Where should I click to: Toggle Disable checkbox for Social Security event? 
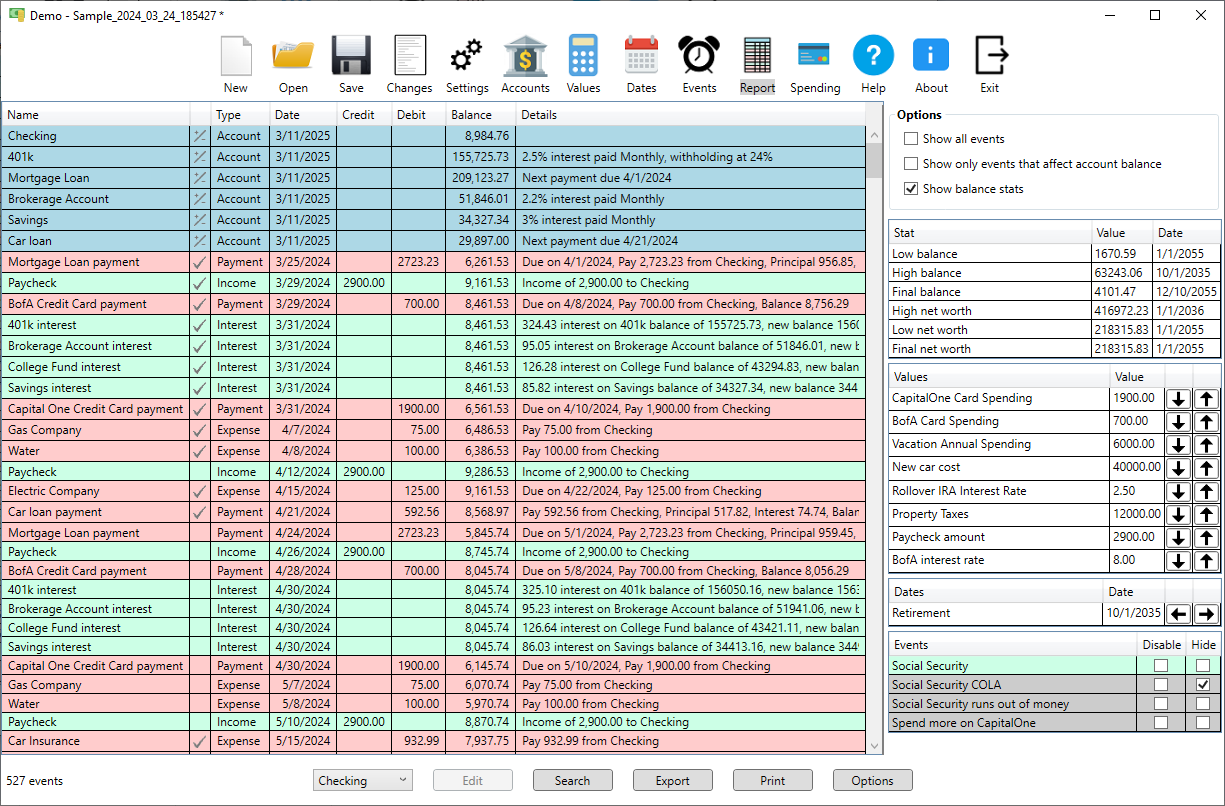(x=1161, y=666)
